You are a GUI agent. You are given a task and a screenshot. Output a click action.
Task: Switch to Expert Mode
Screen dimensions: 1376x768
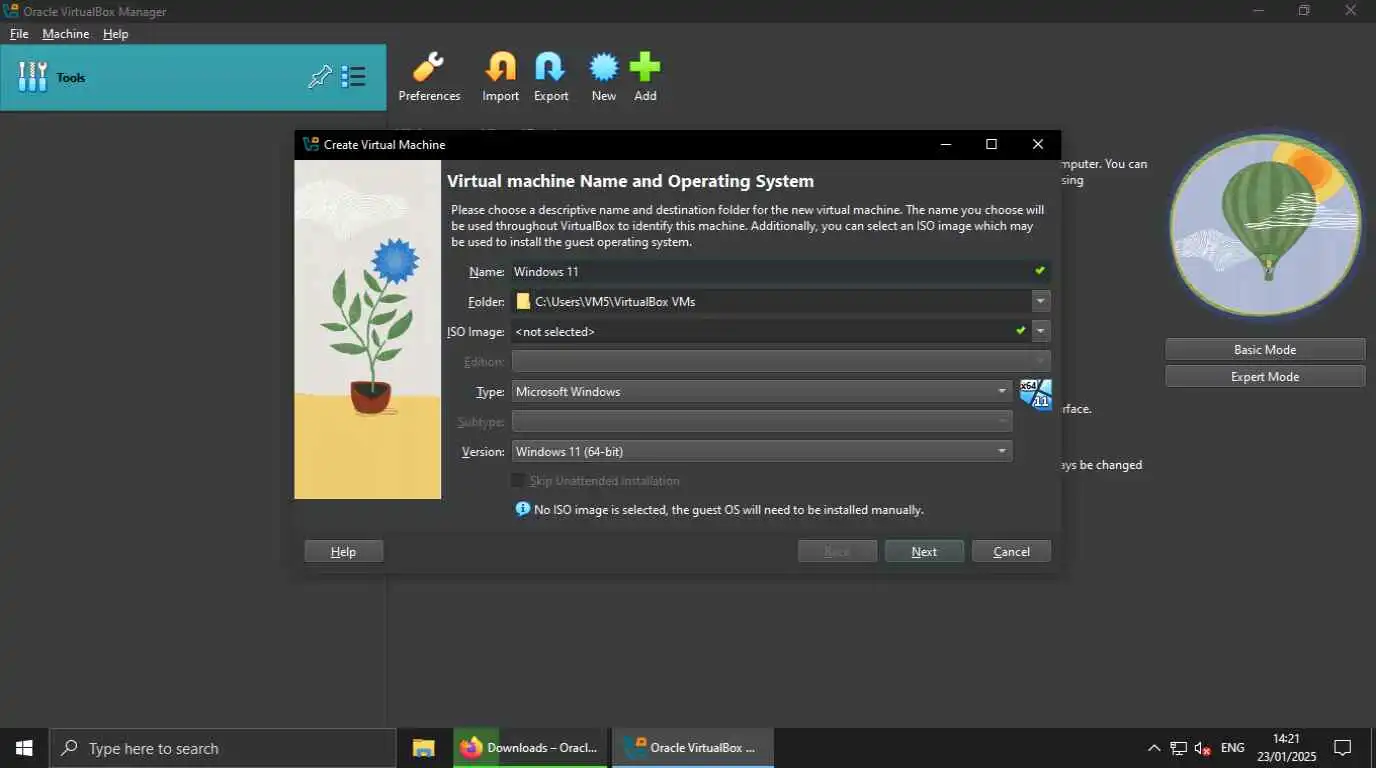tap(1265, 376)
